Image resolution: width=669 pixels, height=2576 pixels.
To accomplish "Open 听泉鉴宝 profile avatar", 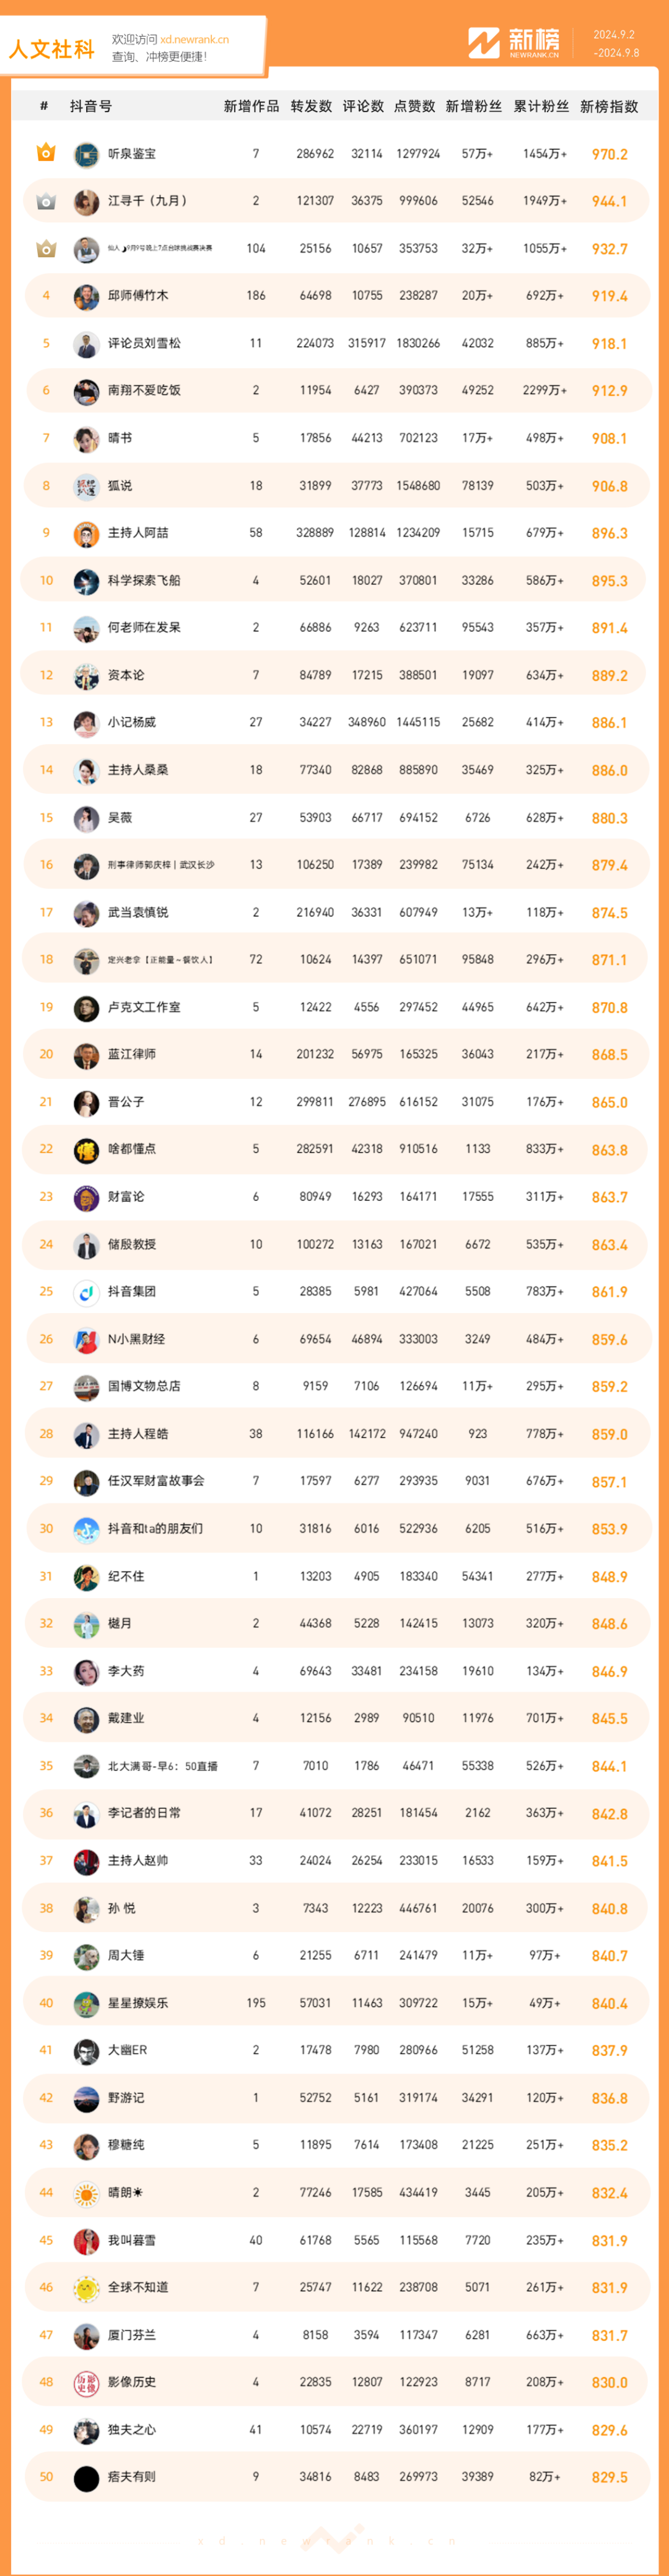I will [x=86, y=154].
